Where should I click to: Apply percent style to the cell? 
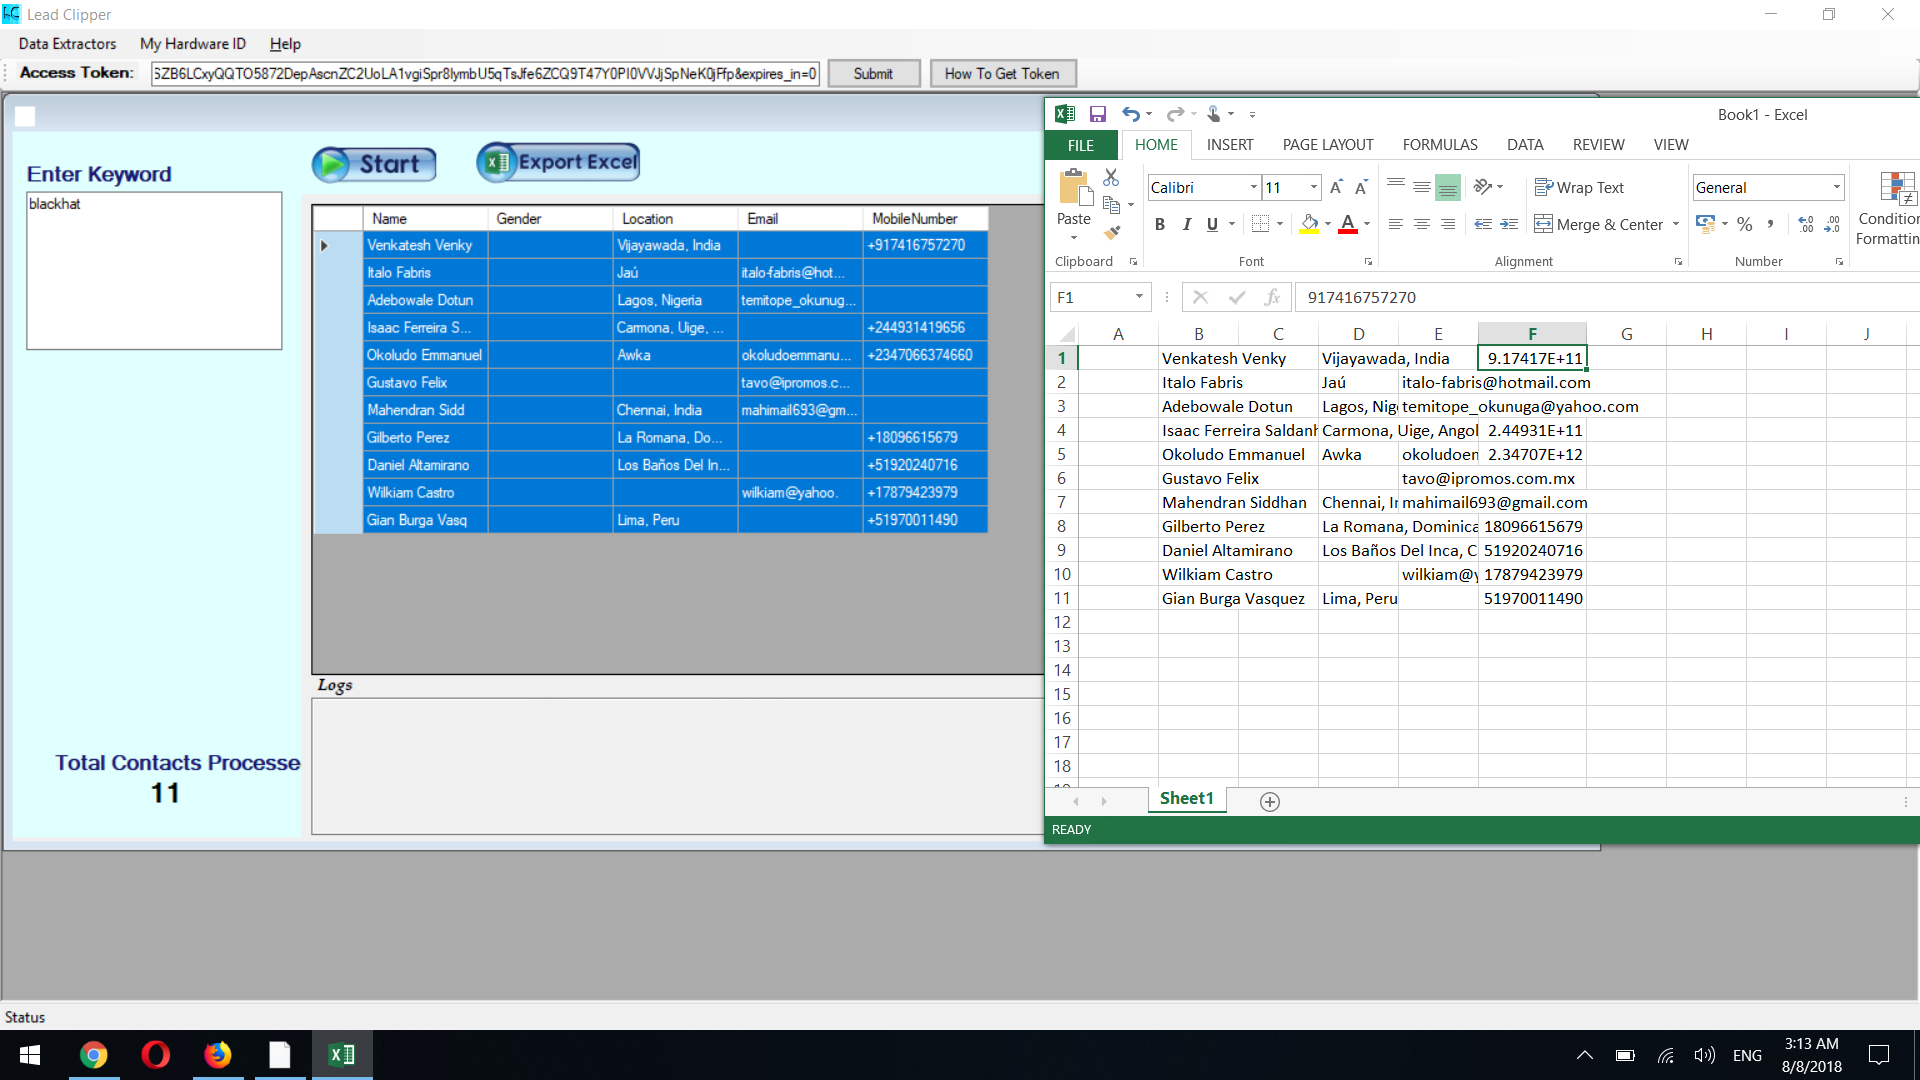click(1744, 224)
